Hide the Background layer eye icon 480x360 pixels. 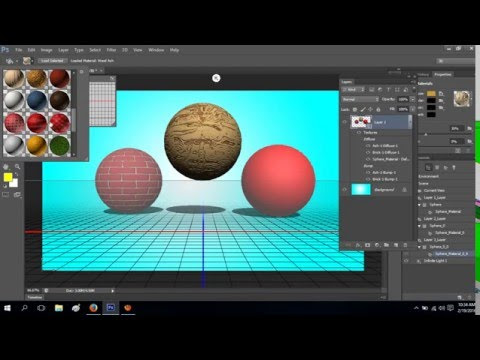345,189
